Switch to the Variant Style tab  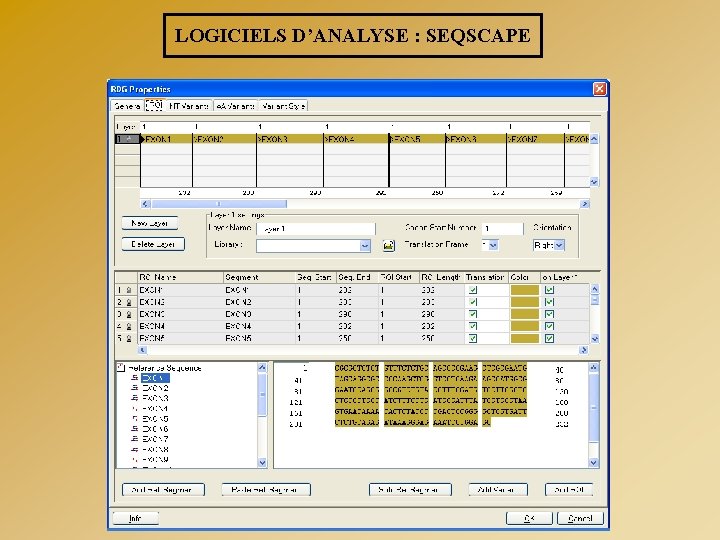[x=283, y=106]
